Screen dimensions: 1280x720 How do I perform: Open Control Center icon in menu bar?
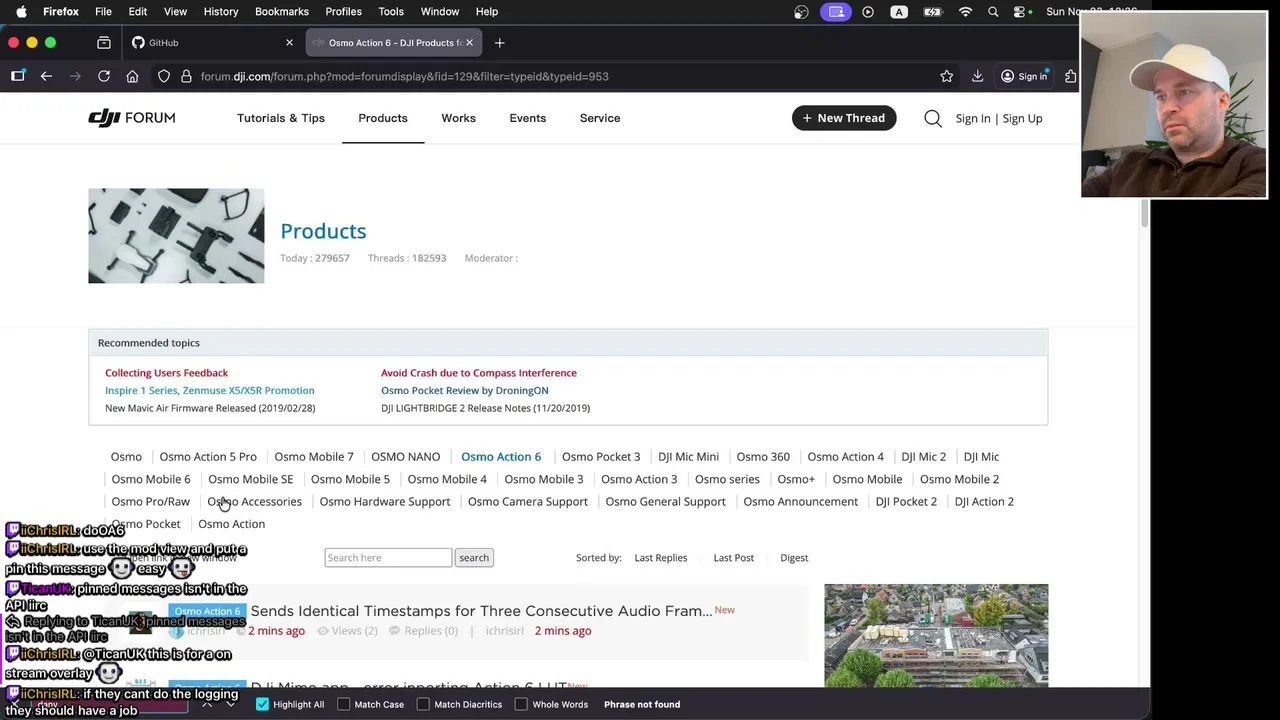pyautogui.click(x=1020, y=12)
